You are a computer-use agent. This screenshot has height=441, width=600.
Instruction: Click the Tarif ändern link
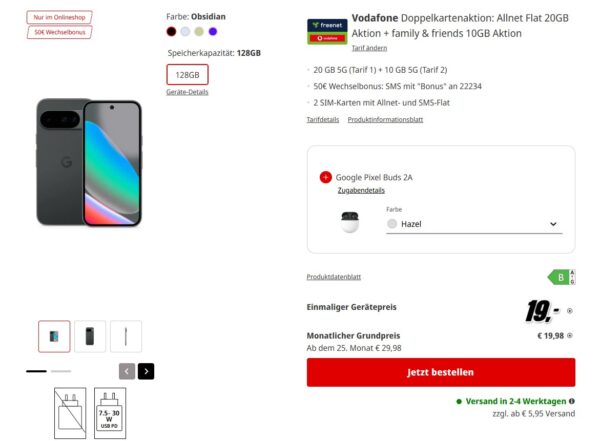point(369,48)
